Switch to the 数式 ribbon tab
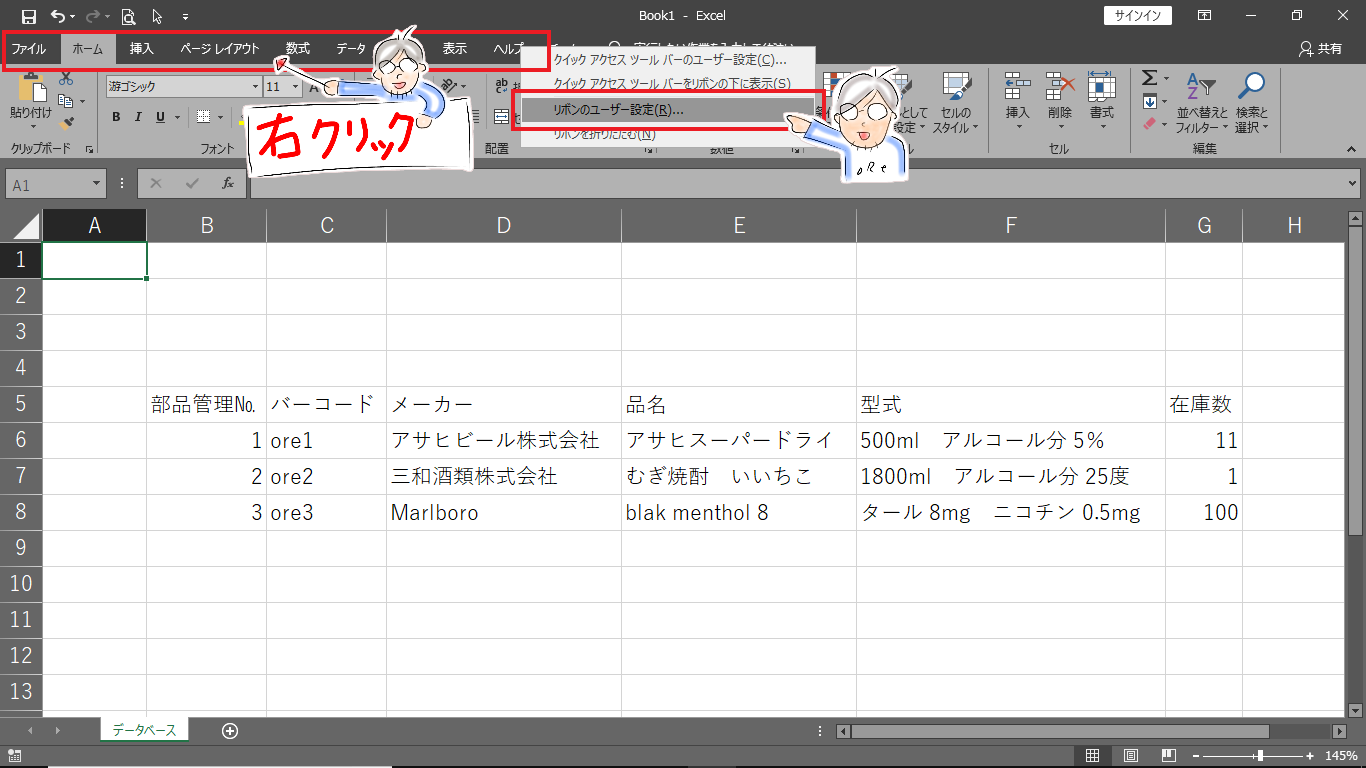This screenshot has height=768, width=1366. point(298,48)
